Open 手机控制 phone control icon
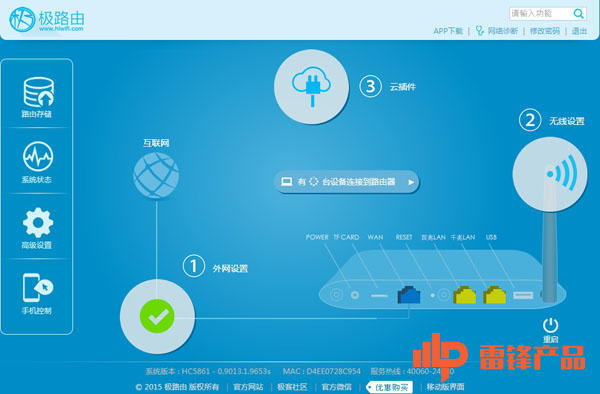 (x=38, y=287)
